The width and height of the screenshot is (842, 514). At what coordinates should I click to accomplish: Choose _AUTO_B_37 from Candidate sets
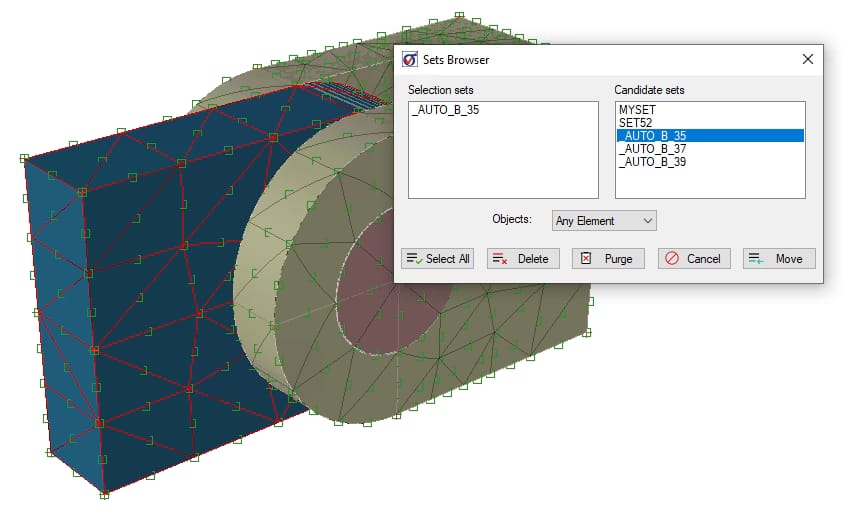coord(651,148)
